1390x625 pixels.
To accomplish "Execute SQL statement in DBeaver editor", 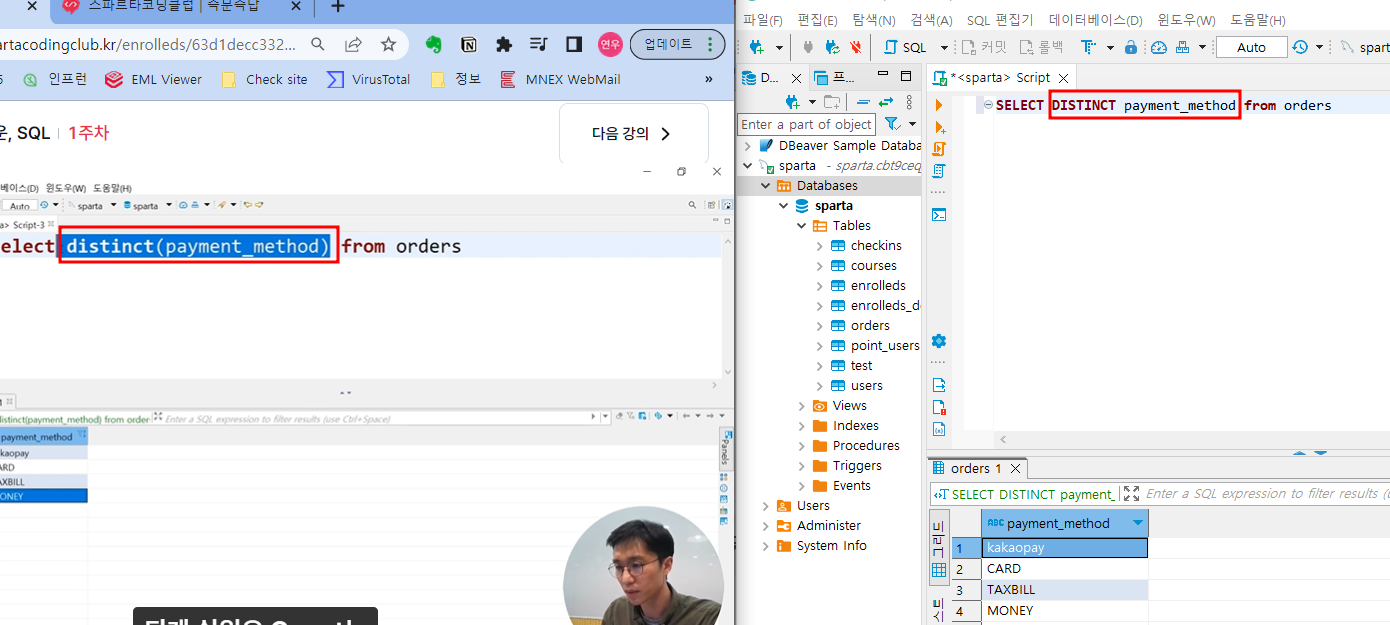I will coord(939,105).
